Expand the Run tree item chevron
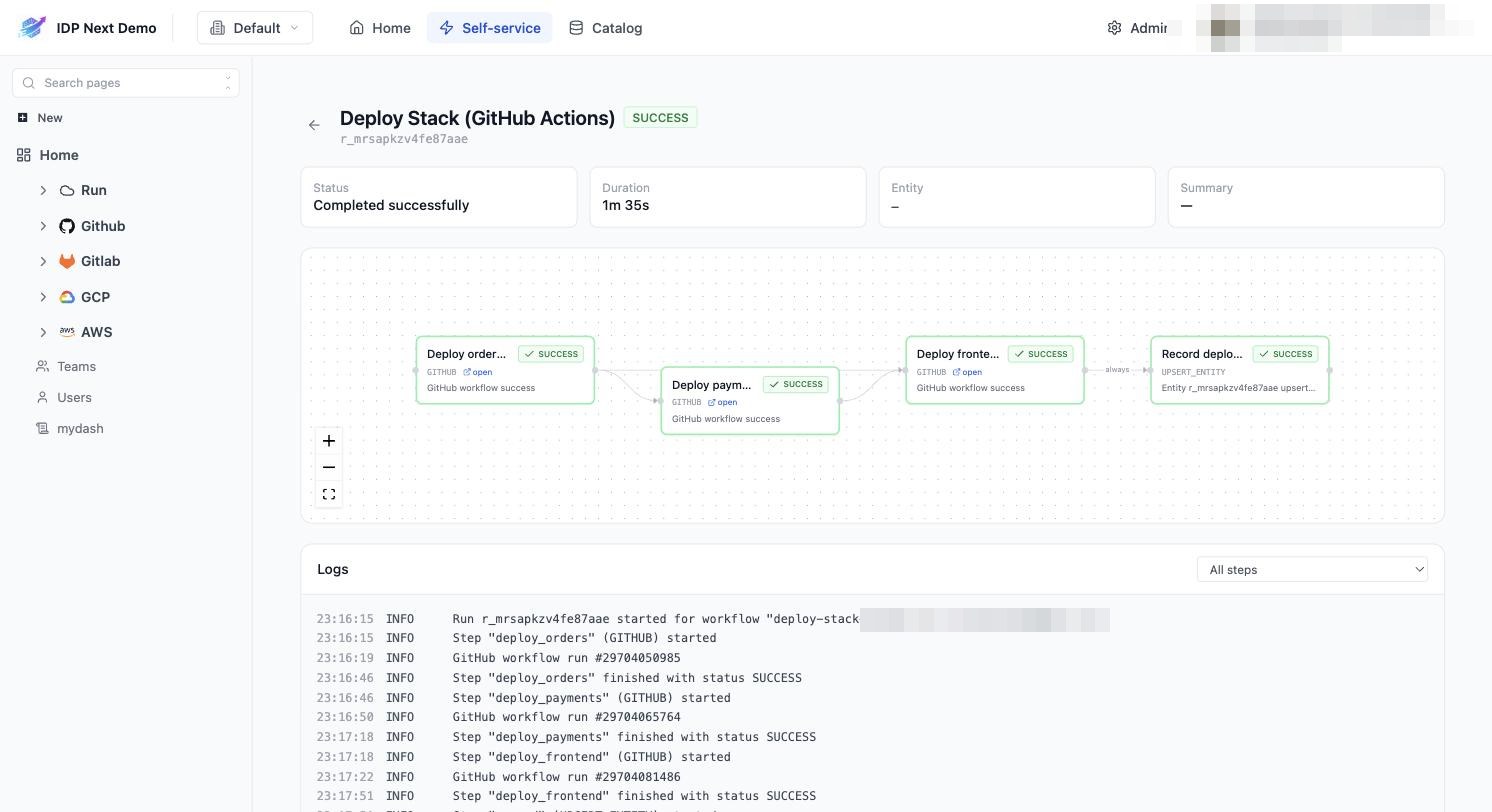 click(x=43, y=190)
